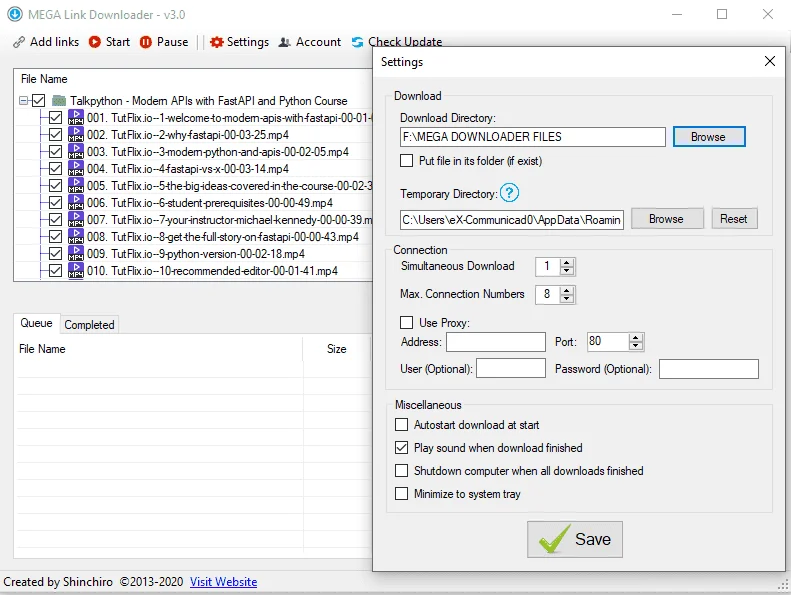Select file 004 fastapi-vs-x in the tree
Image resolution: width=791 pixels, height=595 pixels.
point(188,169)
